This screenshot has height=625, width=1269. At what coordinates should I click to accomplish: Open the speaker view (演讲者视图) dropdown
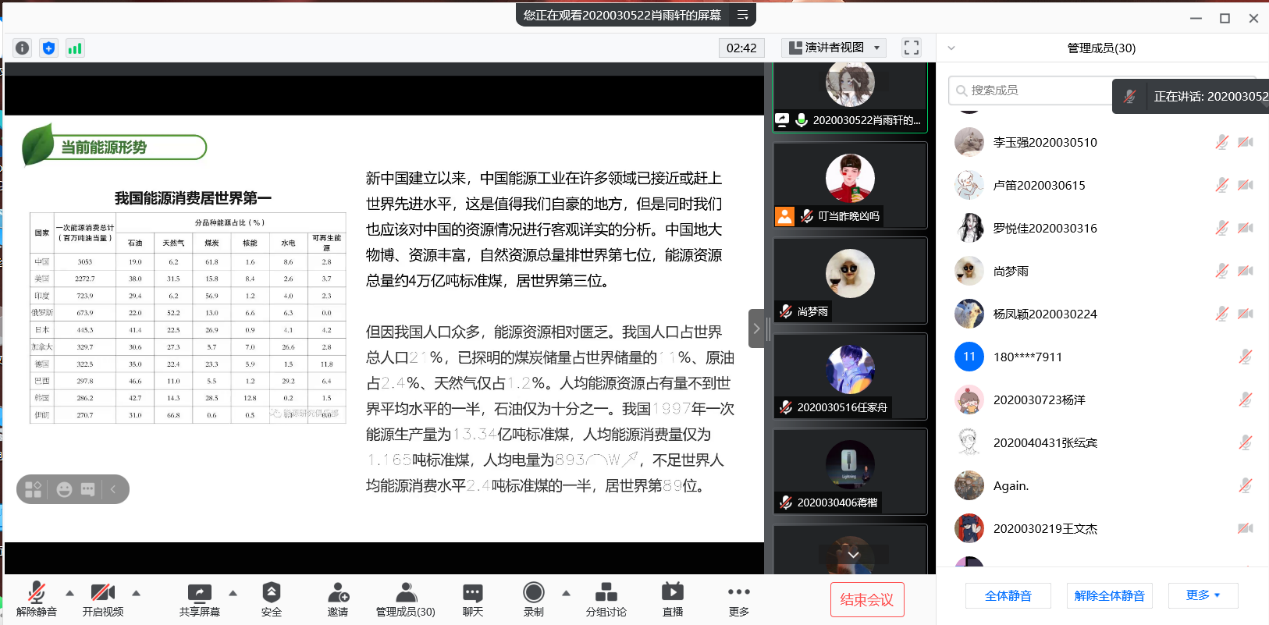tap(835, 47)
